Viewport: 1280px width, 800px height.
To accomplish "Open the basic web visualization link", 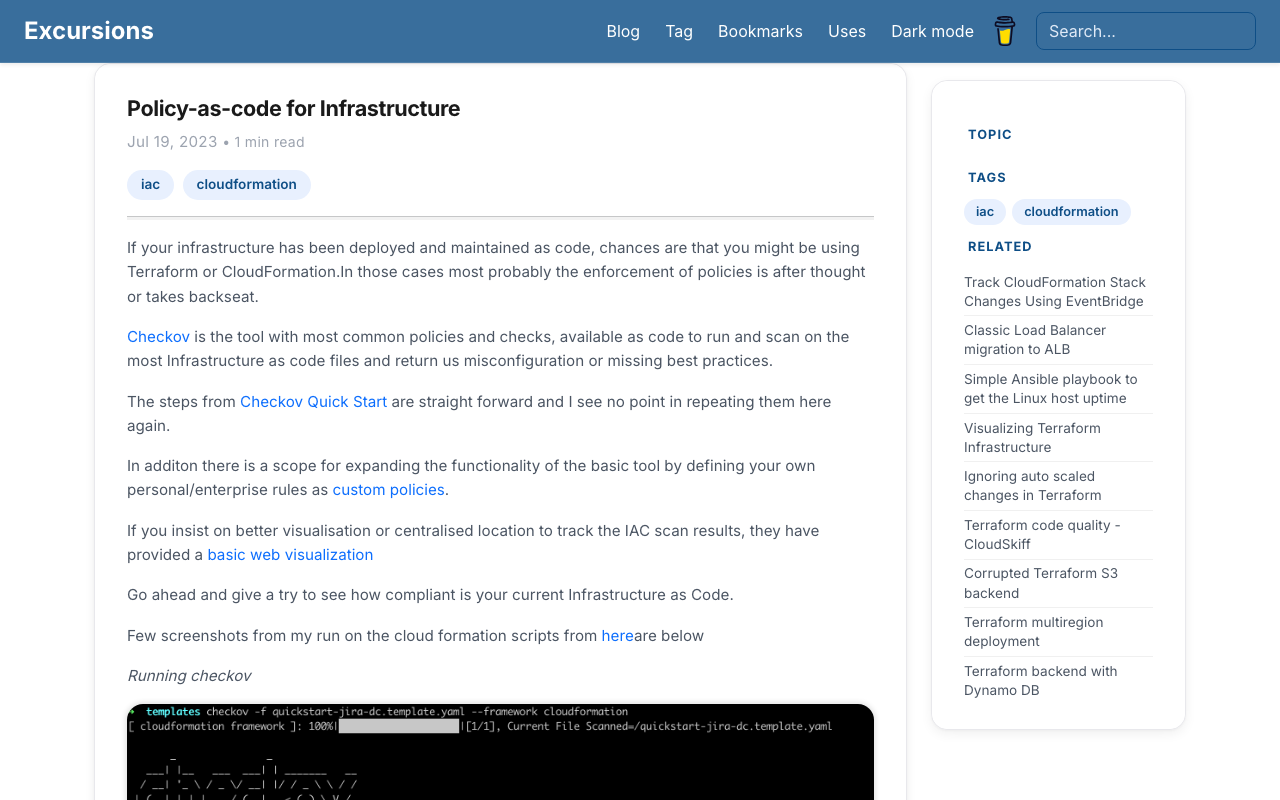I will pyautogui.click(x=290, y=554).
